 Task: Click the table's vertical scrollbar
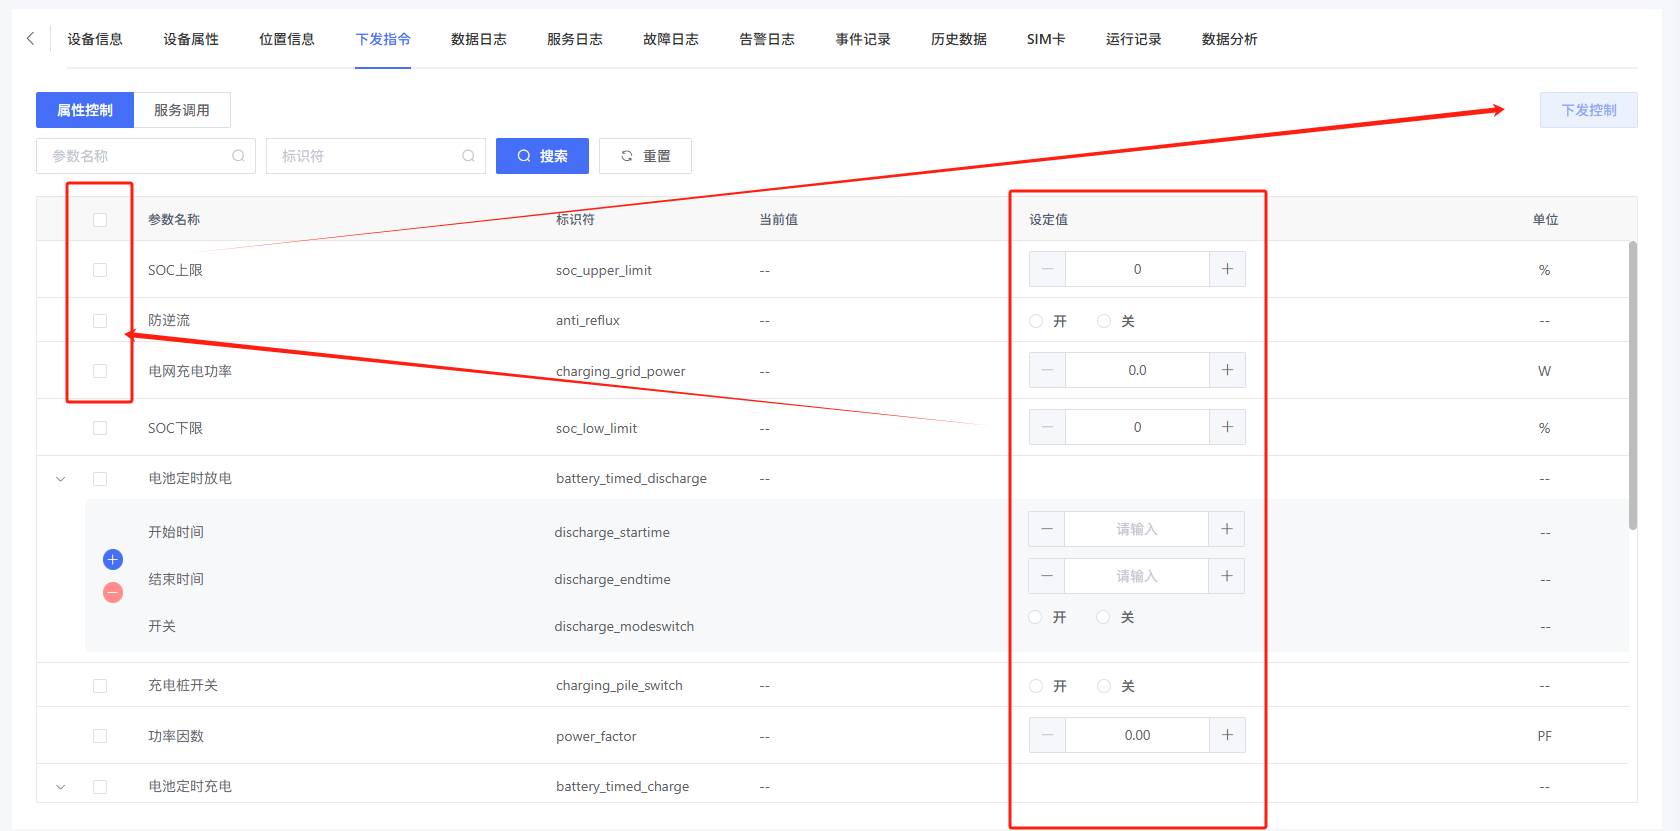pyautogui.click(x=1632, y=385)
